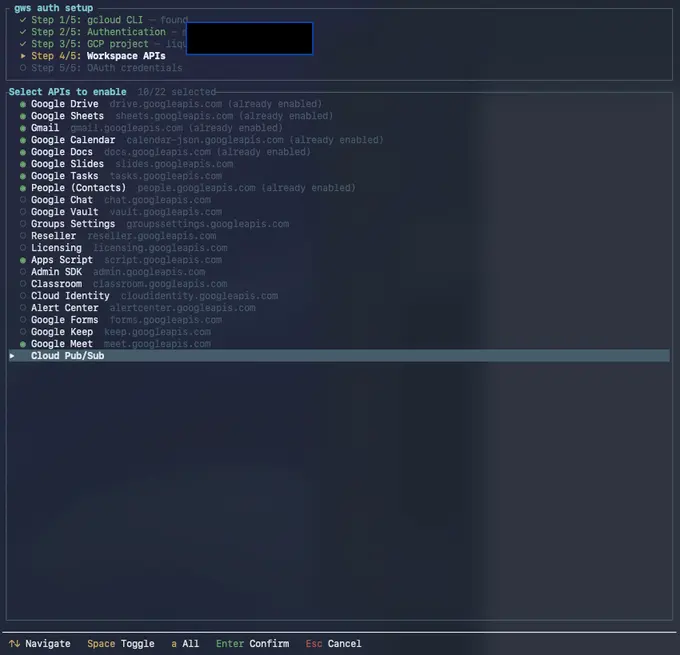Toggle the Google Tasks API selection dot
The width and height of the screenshot is (680, 655).
coord(23,176)
